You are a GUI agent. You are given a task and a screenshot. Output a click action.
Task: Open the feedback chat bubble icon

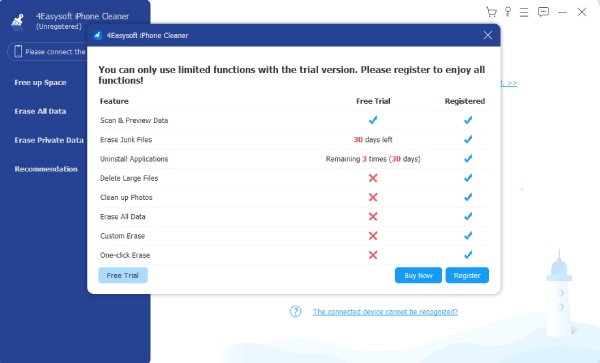pos(543,12)
